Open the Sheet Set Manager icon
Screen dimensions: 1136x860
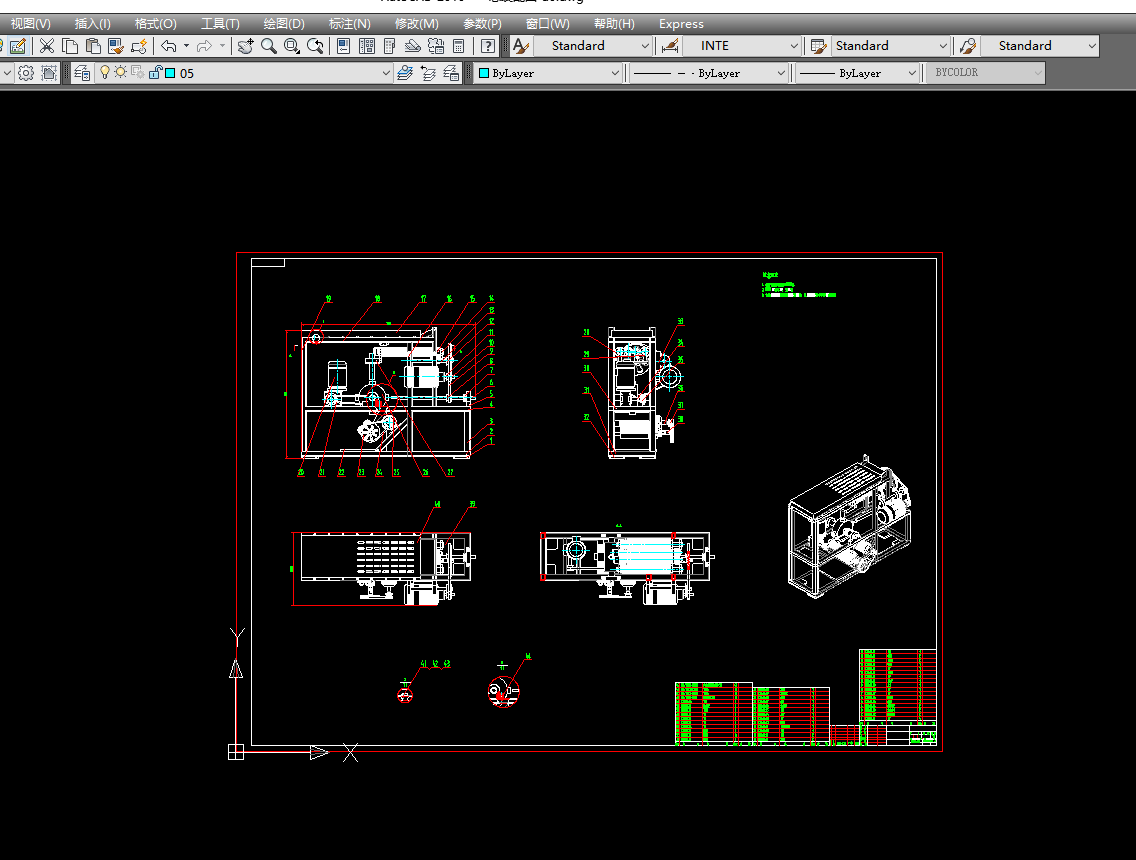(412, 46)
